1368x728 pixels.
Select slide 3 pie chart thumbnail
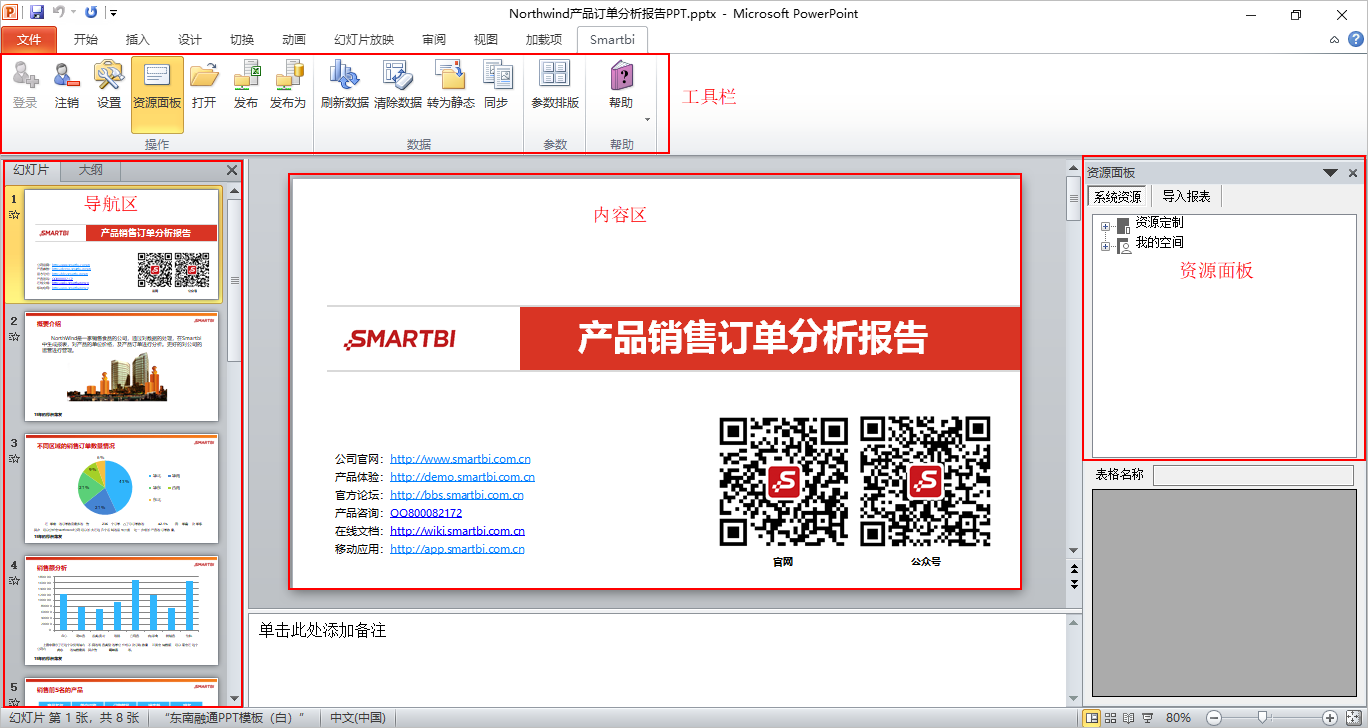pyautogui.click(x=121, y=488)
